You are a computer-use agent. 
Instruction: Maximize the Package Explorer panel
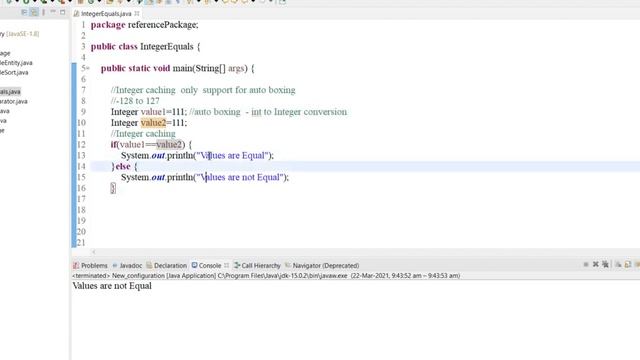click(62, 12)
